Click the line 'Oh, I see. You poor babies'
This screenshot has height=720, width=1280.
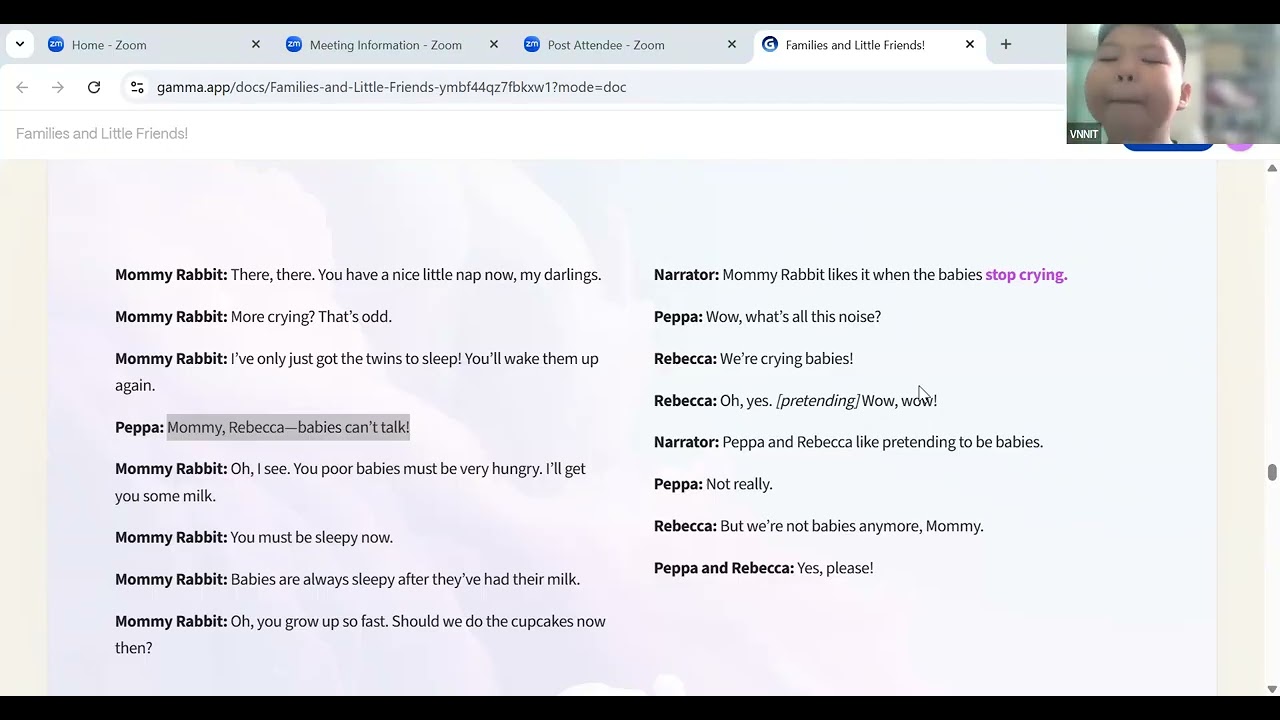(351, 482)
